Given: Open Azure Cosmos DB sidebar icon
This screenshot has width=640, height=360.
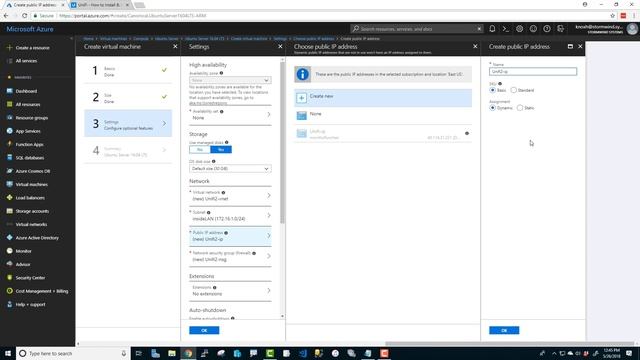Looking at the screenshot, I should [9, 171].
